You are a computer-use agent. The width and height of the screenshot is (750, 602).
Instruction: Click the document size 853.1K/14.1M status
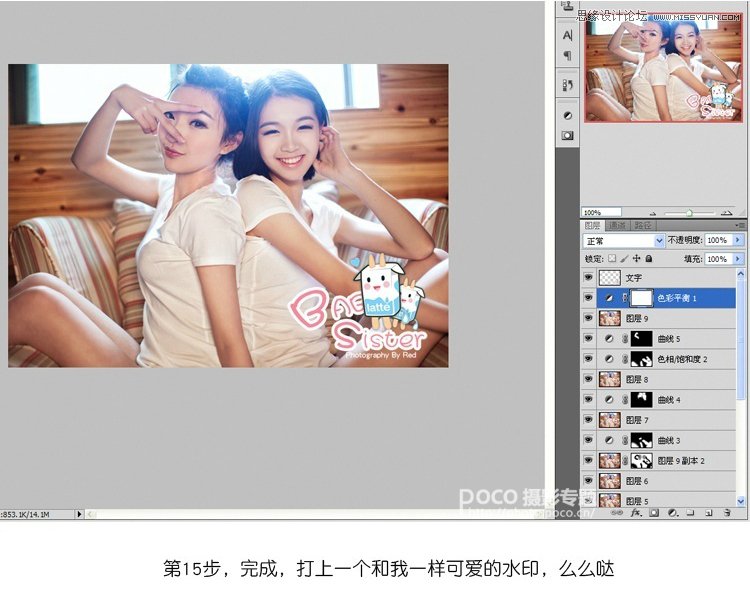tap(25, 514)
